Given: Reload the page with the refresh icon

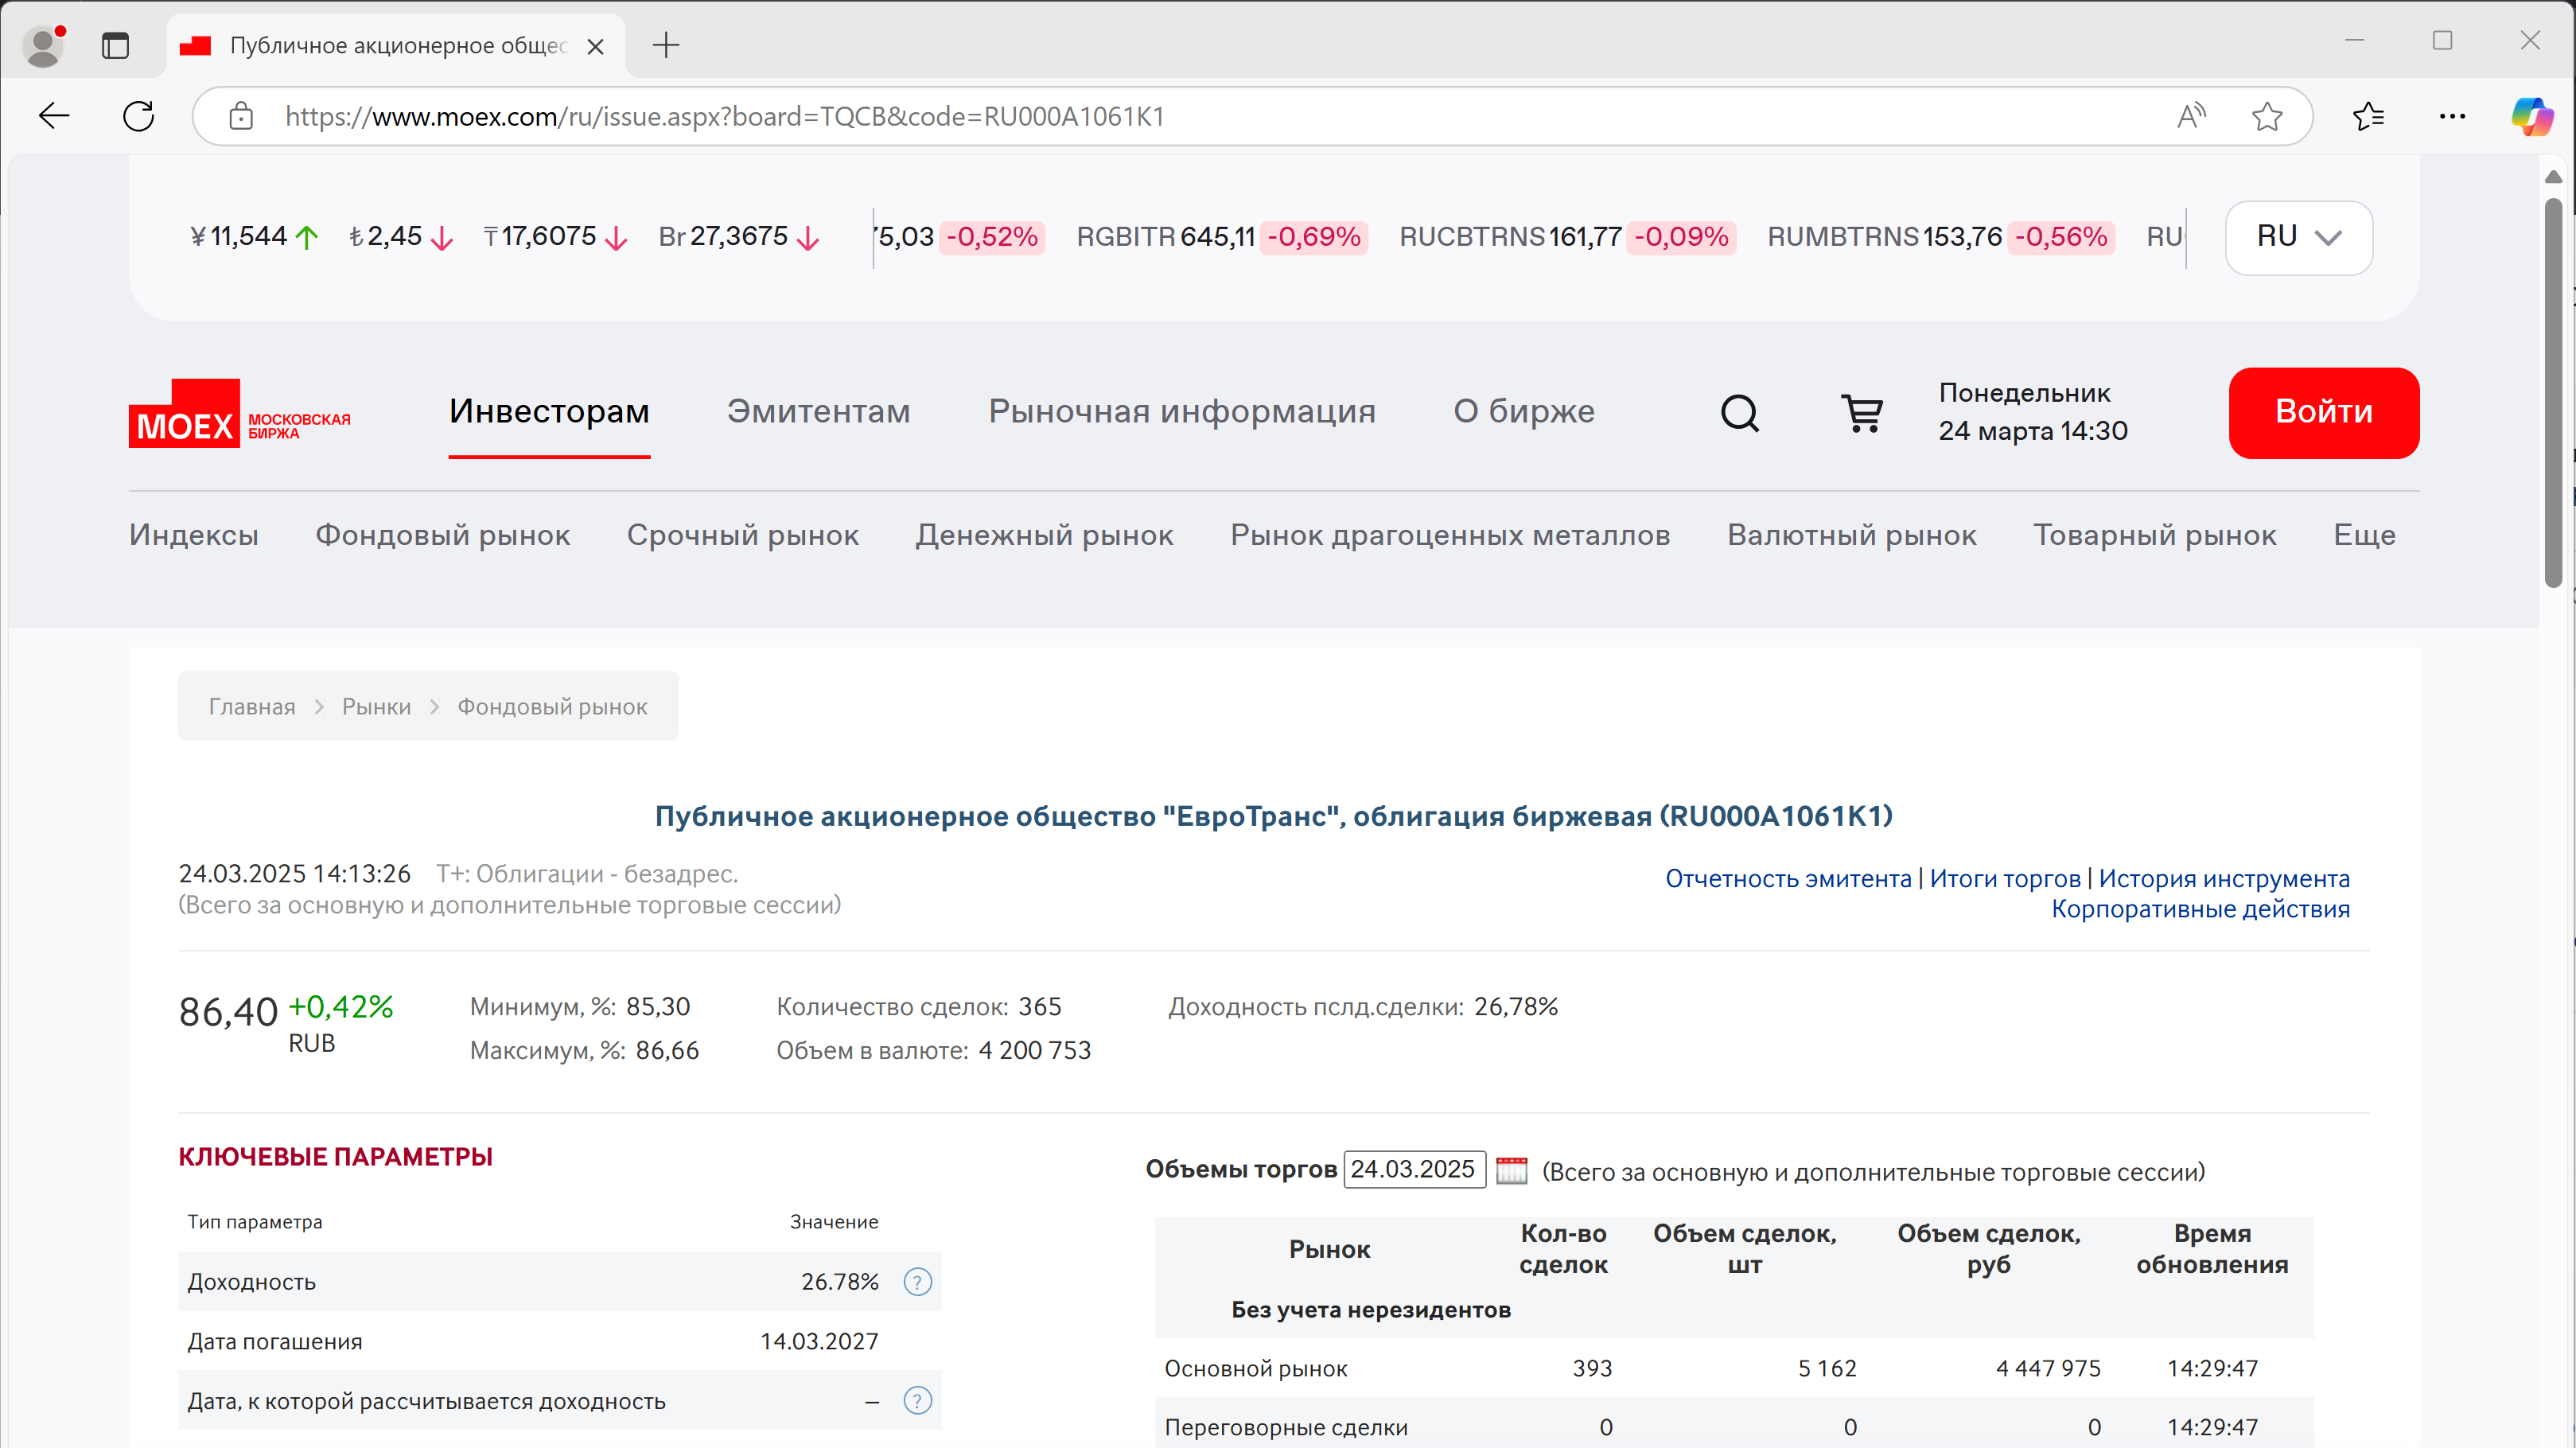Looking at the screenshot, I should pos(139,116).
